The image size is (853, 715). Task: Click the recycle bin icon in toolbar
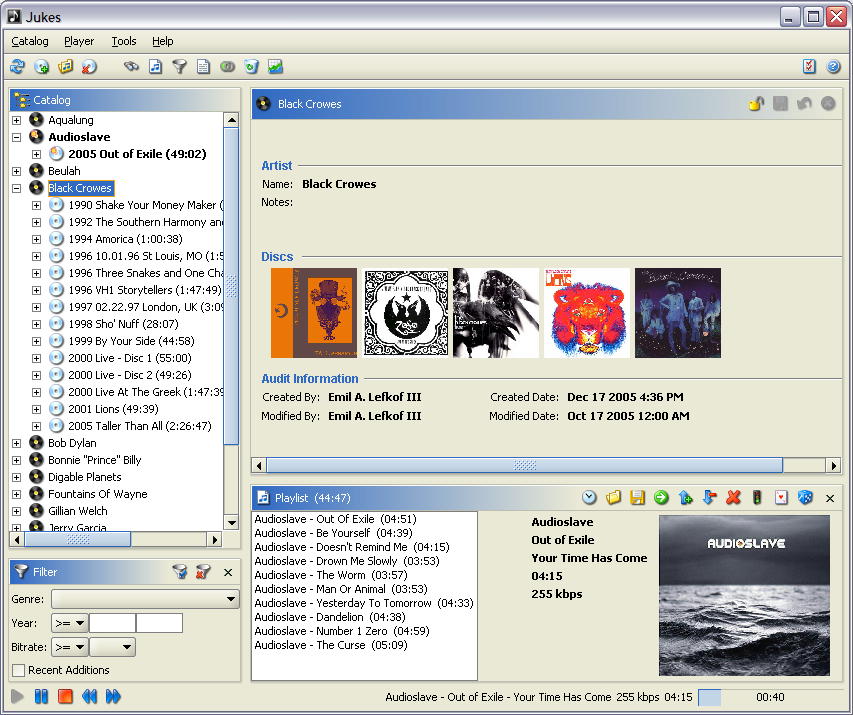click(251, 67)
